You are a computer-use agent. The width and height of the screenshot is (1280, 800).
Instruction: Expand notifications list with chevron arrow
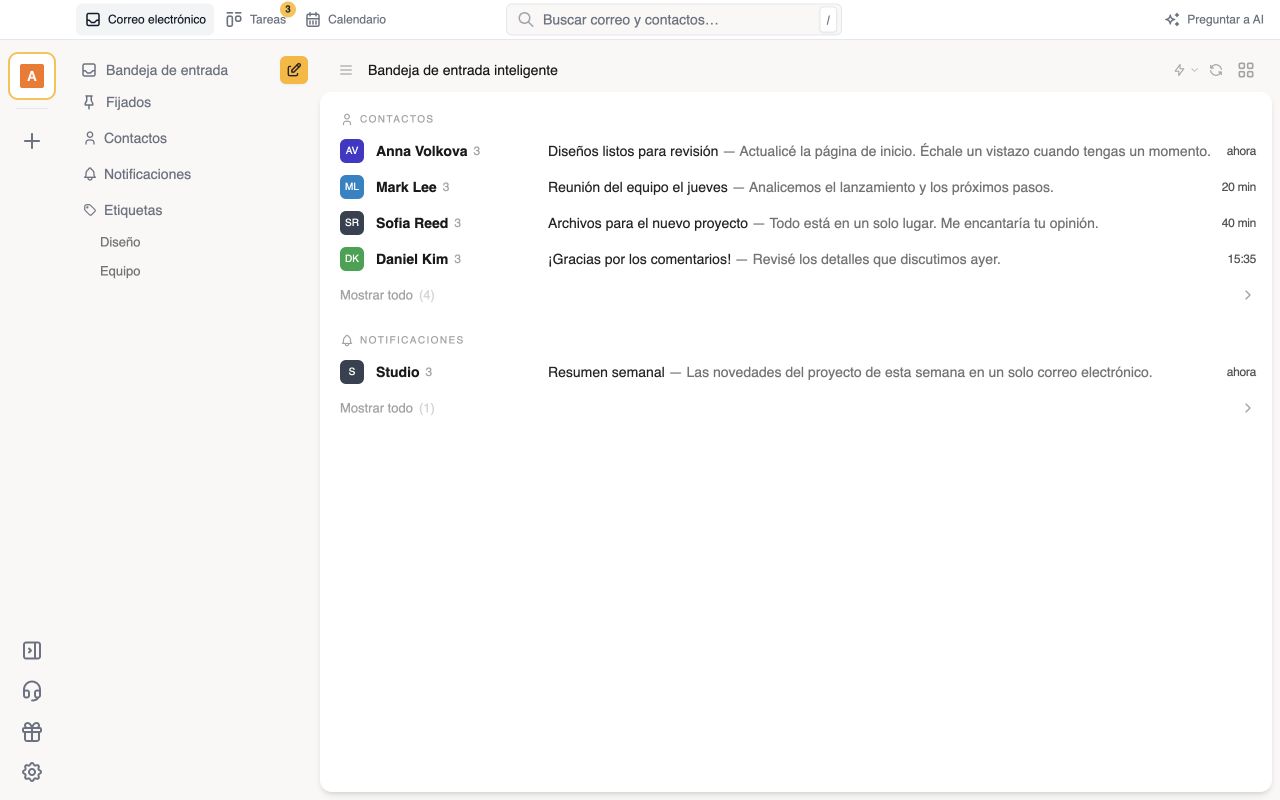point(1247,408)
